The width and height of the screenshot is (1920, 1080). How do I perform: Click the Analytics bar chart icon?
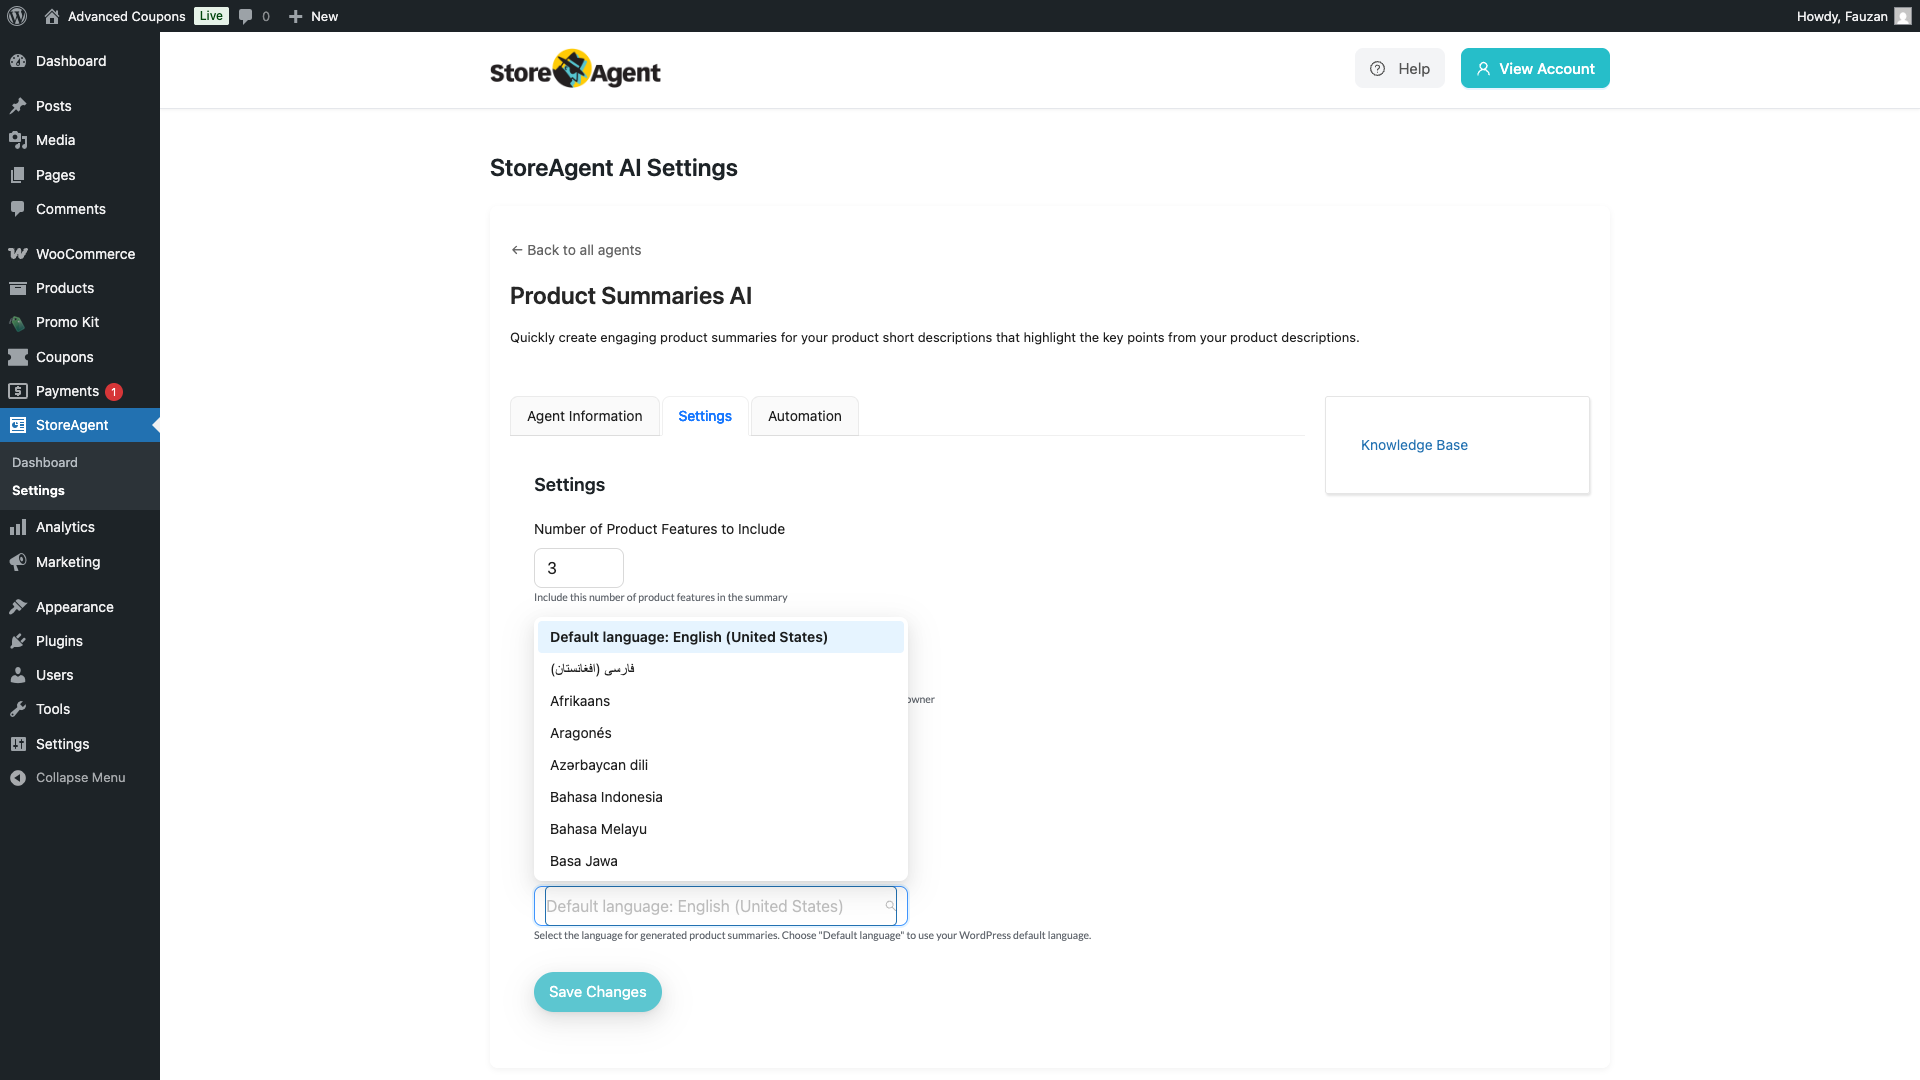(x=18, y=527)
